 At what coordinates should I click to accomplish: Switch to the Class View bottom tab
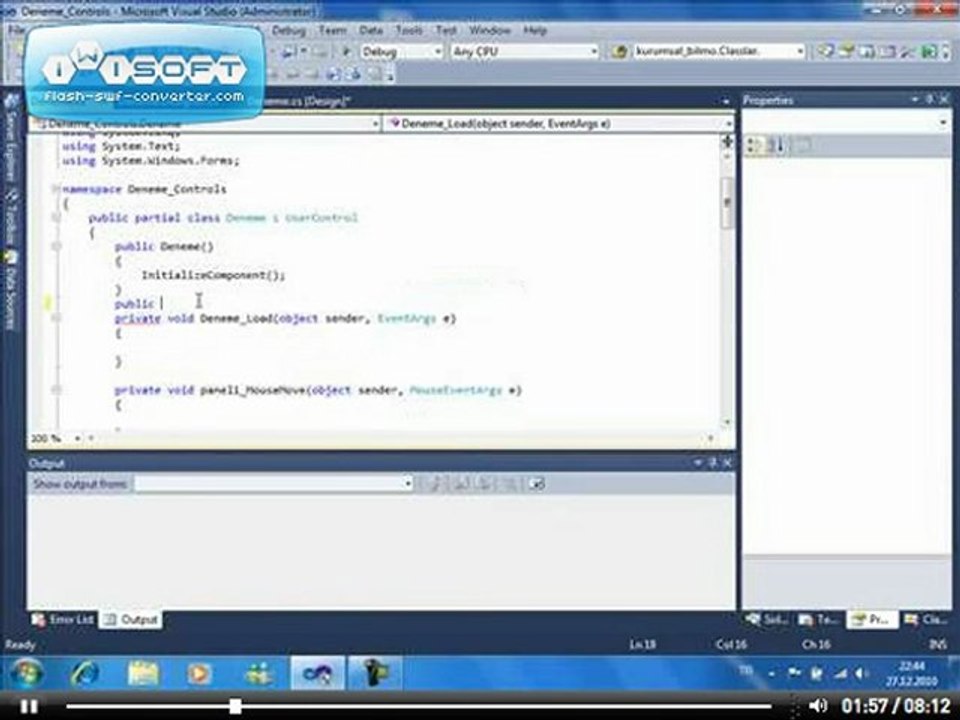click(926, 620)
